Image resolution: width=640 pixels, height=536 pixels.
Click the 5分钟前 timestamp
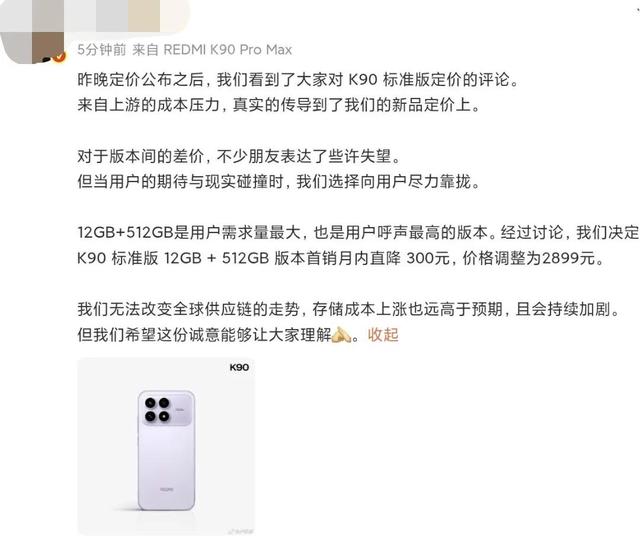(x=102, y=50)
